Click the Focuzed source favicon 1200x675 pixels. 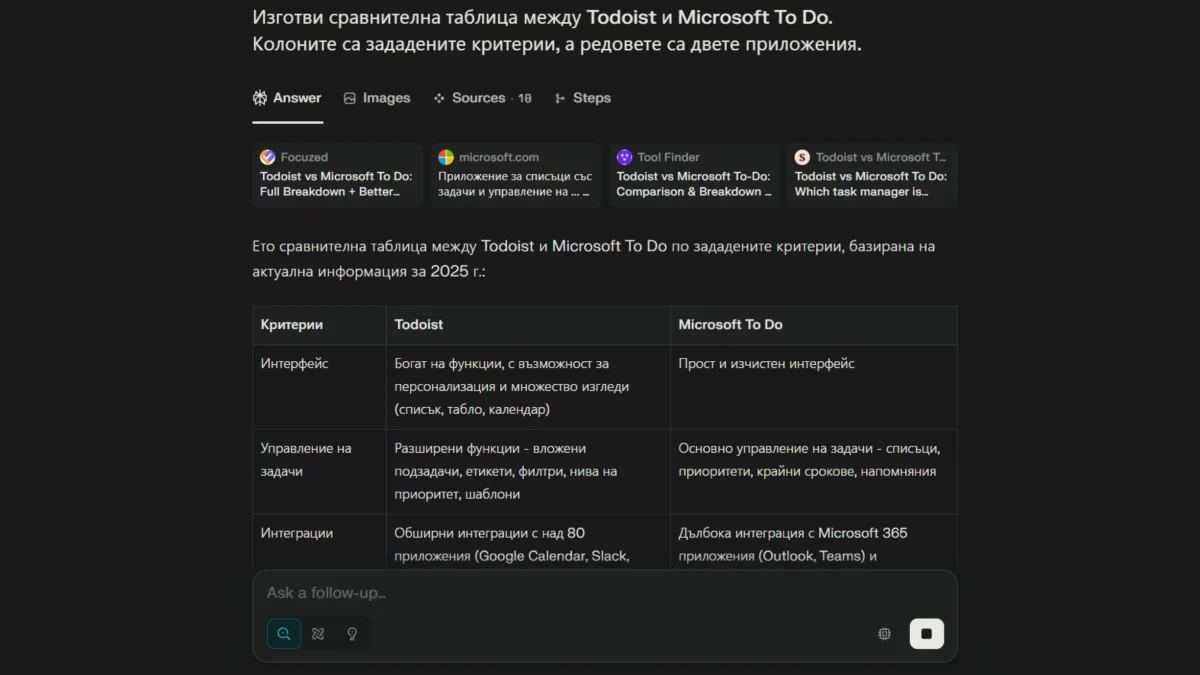(x=267, y=157)
